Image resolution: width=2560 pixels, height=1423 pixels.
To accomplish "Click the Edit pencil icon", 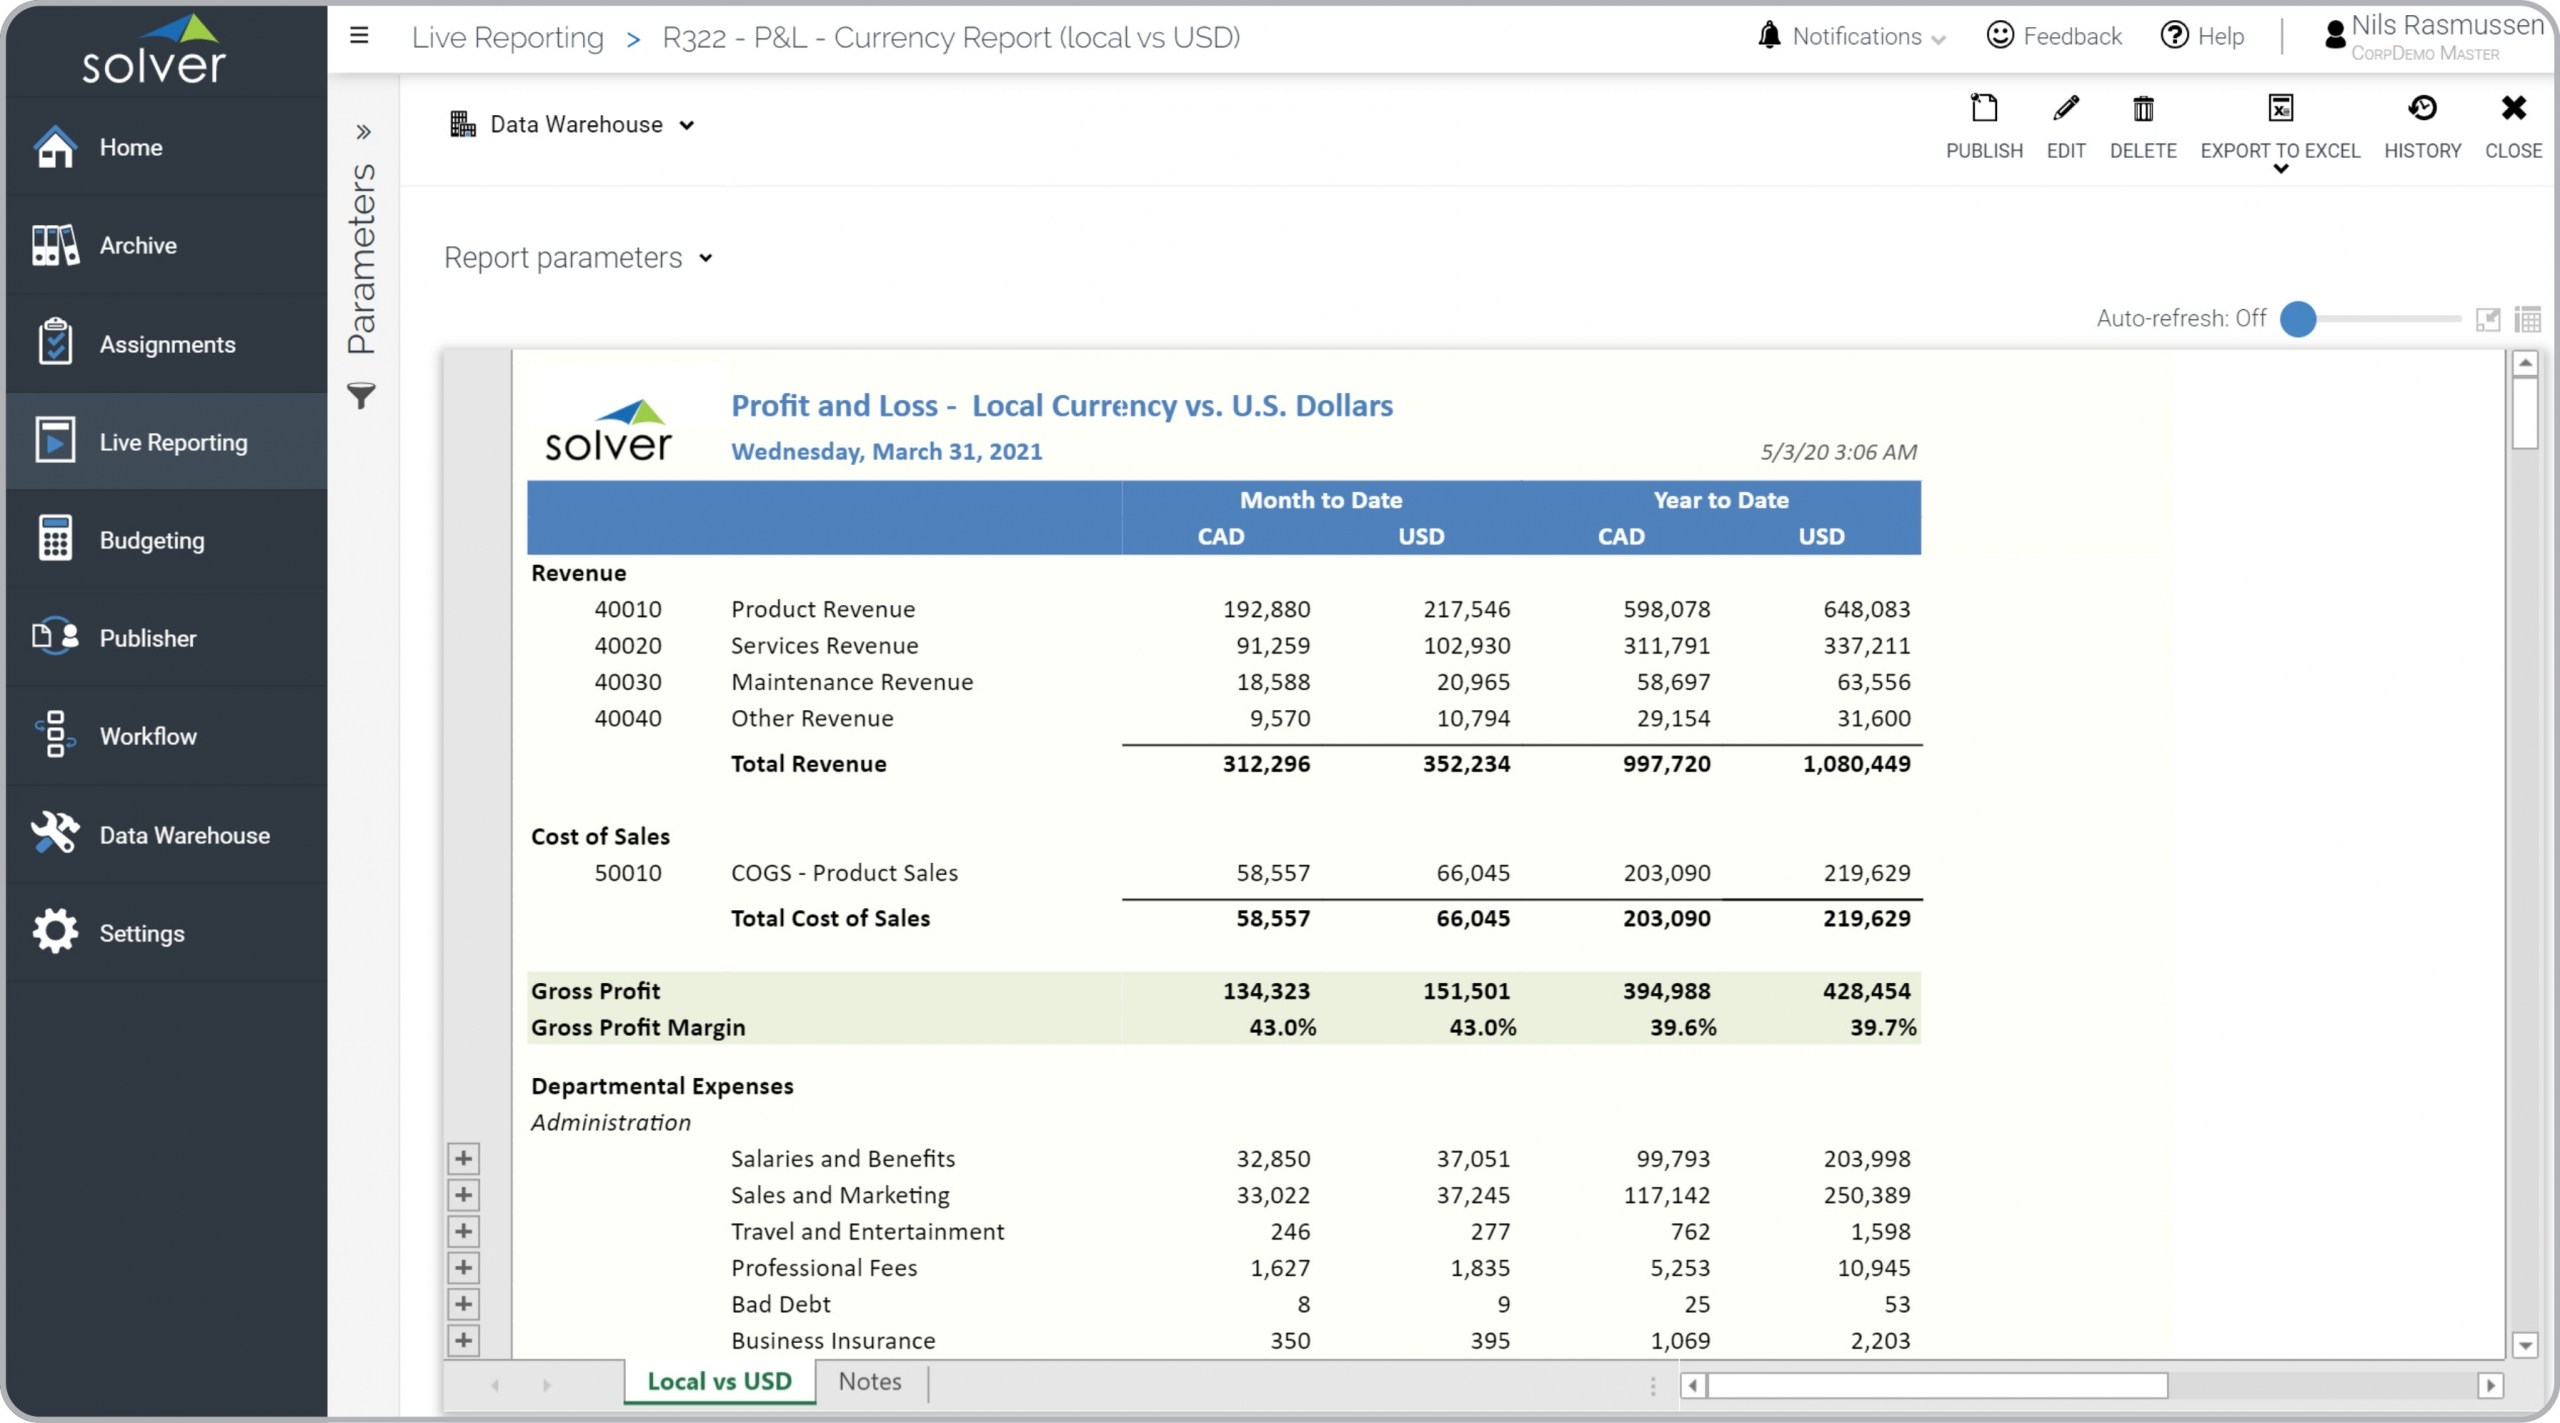I will [x=2065, y=109].
